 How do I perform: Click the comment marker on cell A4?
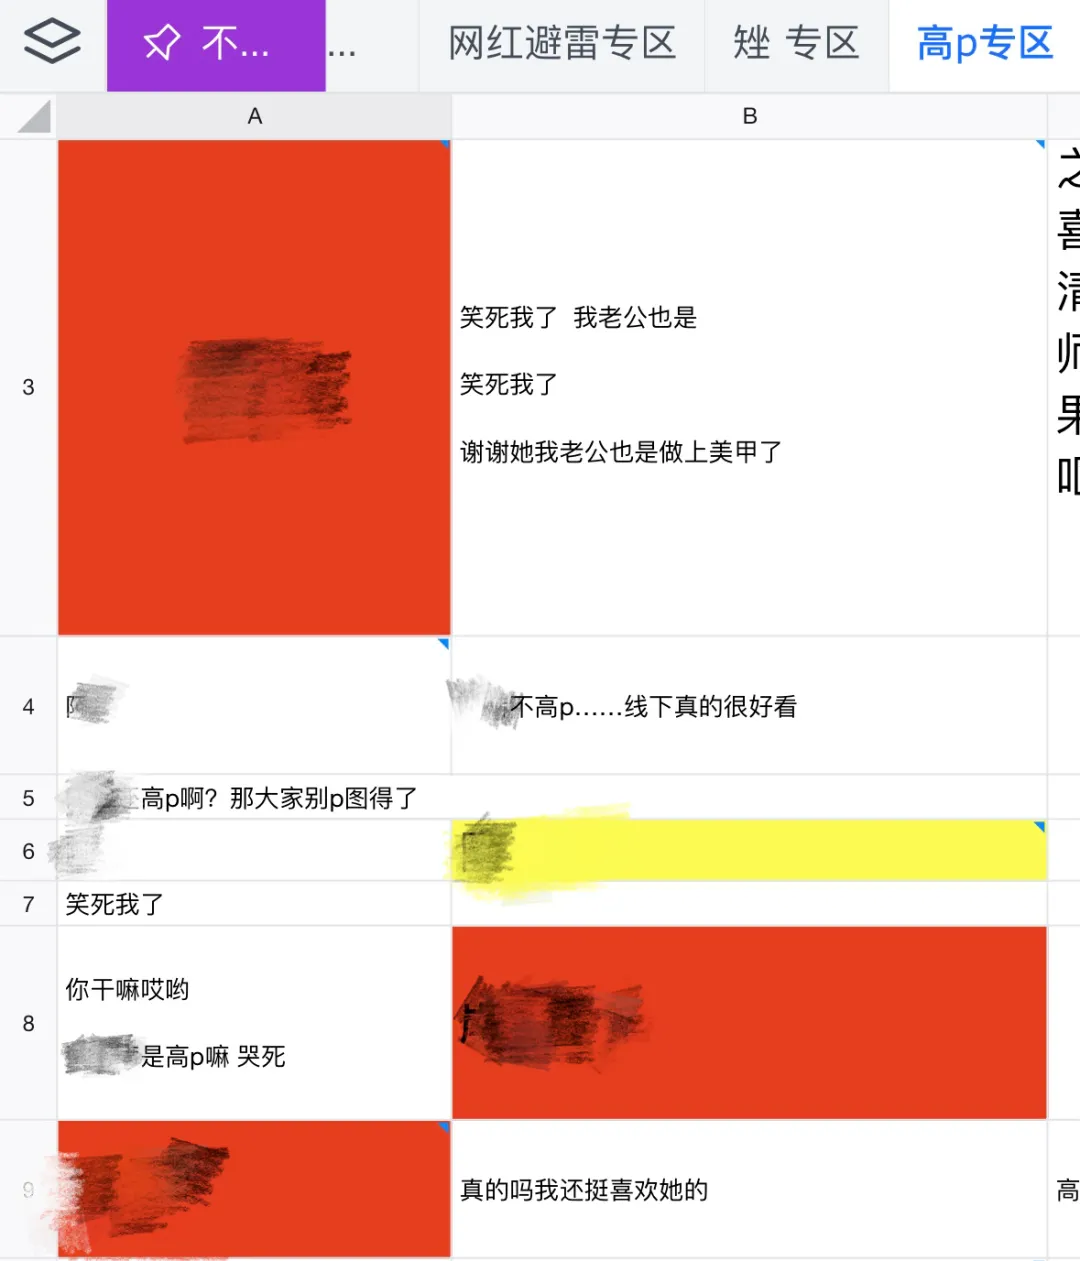(x=444, y=643)
